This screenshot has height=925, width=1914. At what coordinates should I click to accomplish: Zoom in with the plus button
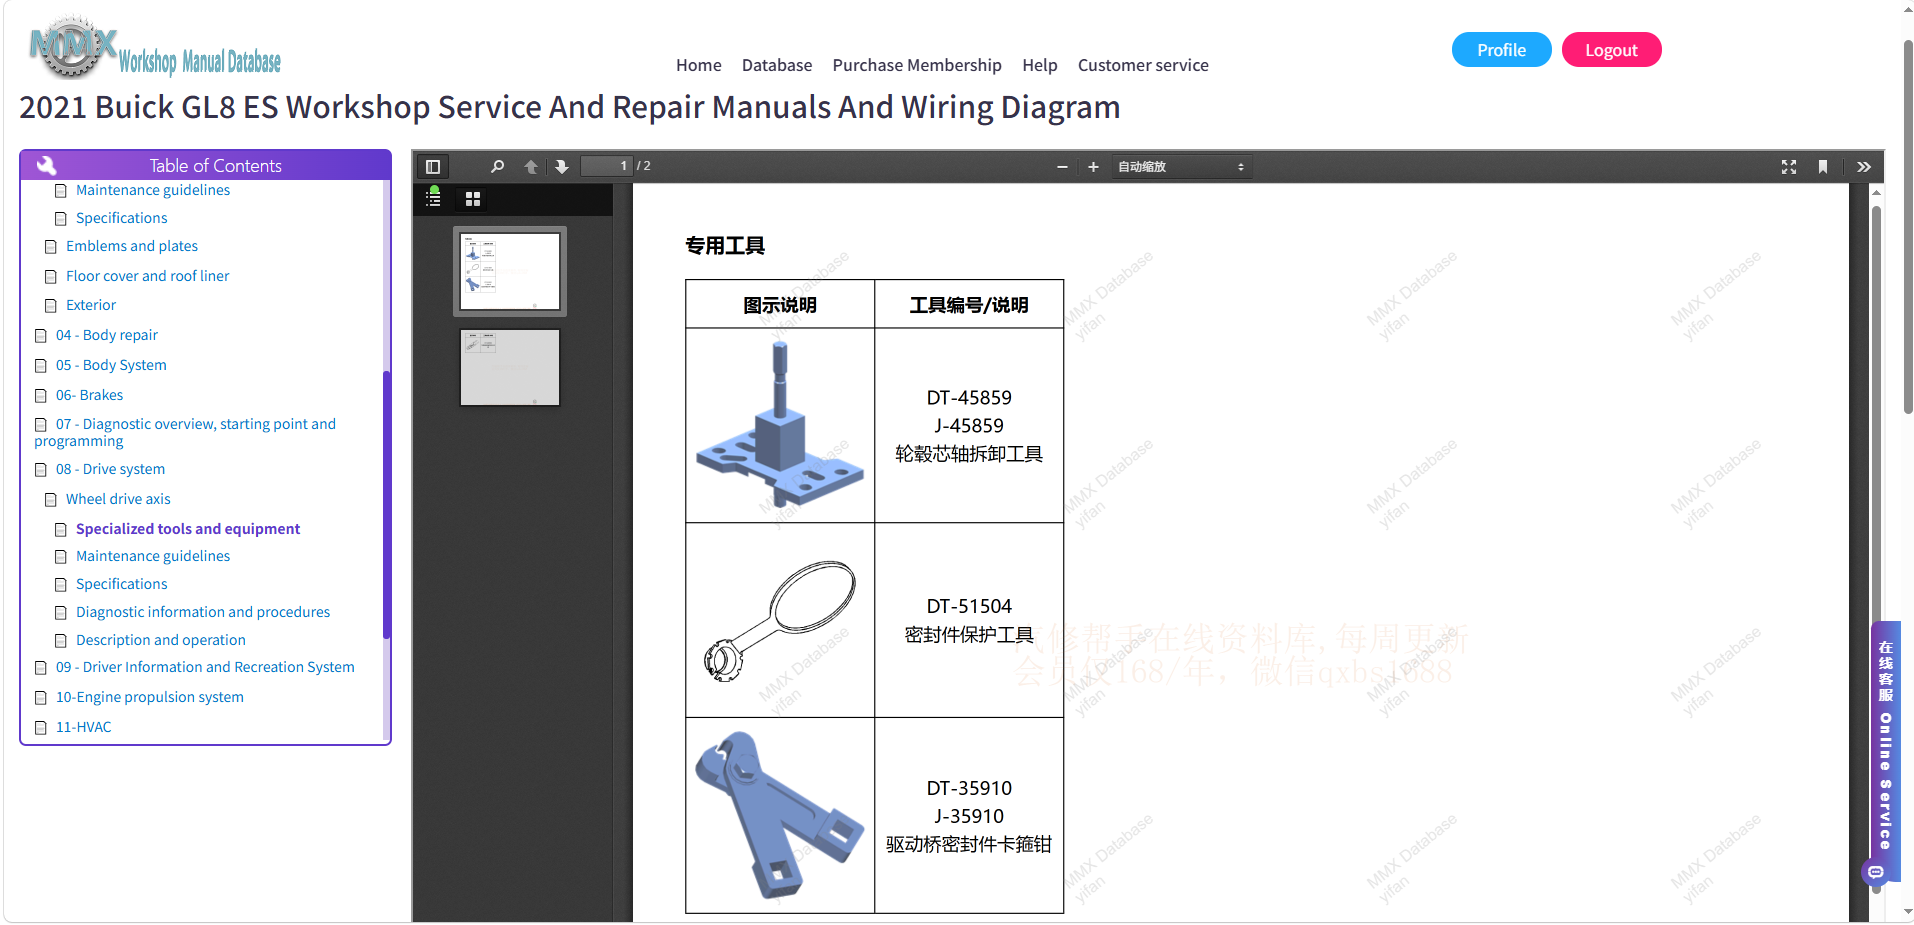click(x=1093, y=167)
